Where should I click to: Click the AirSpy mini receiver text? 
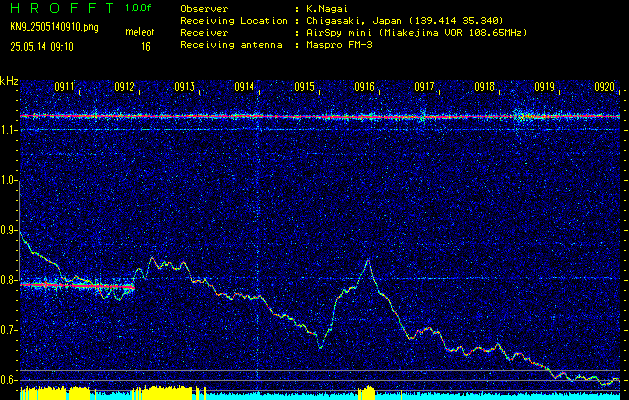tap(416, 33)
